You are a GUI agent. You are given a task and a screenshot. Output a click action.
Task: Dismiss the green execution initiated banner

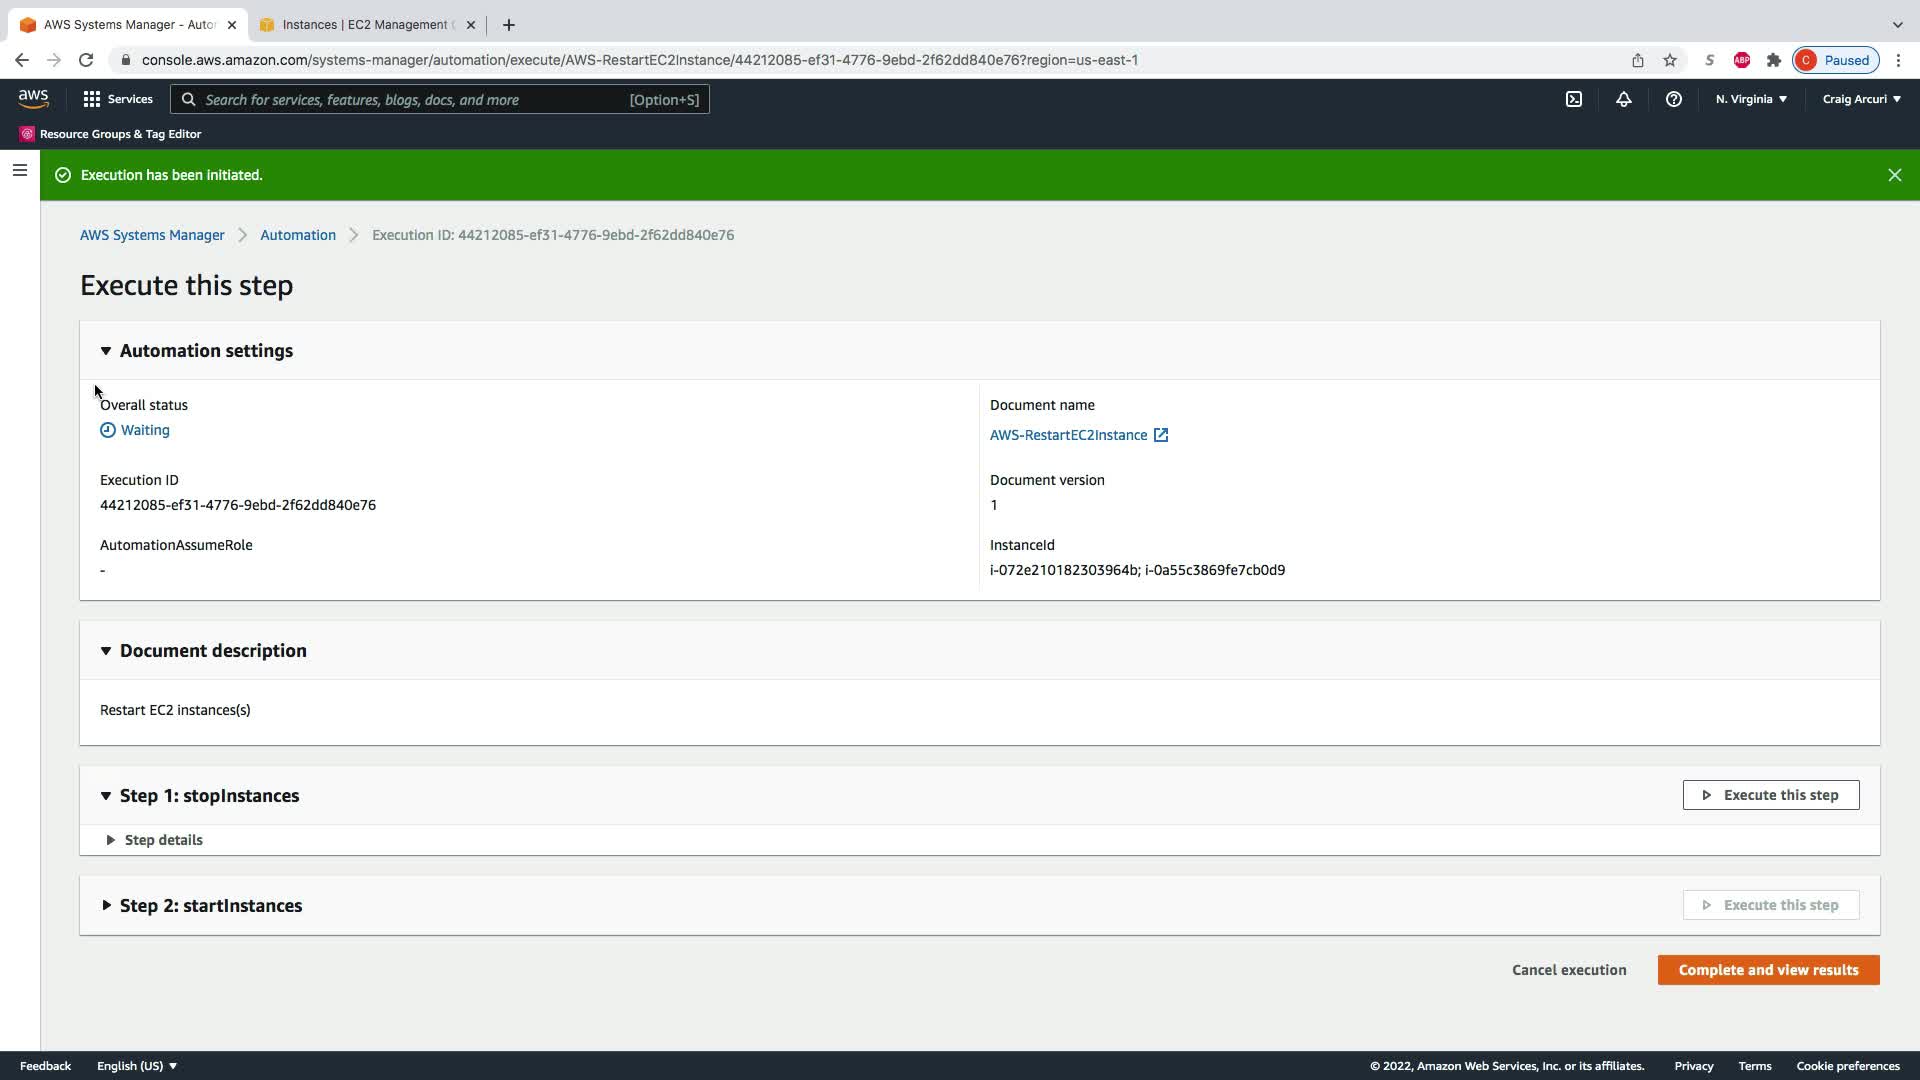pos(1894,175)
